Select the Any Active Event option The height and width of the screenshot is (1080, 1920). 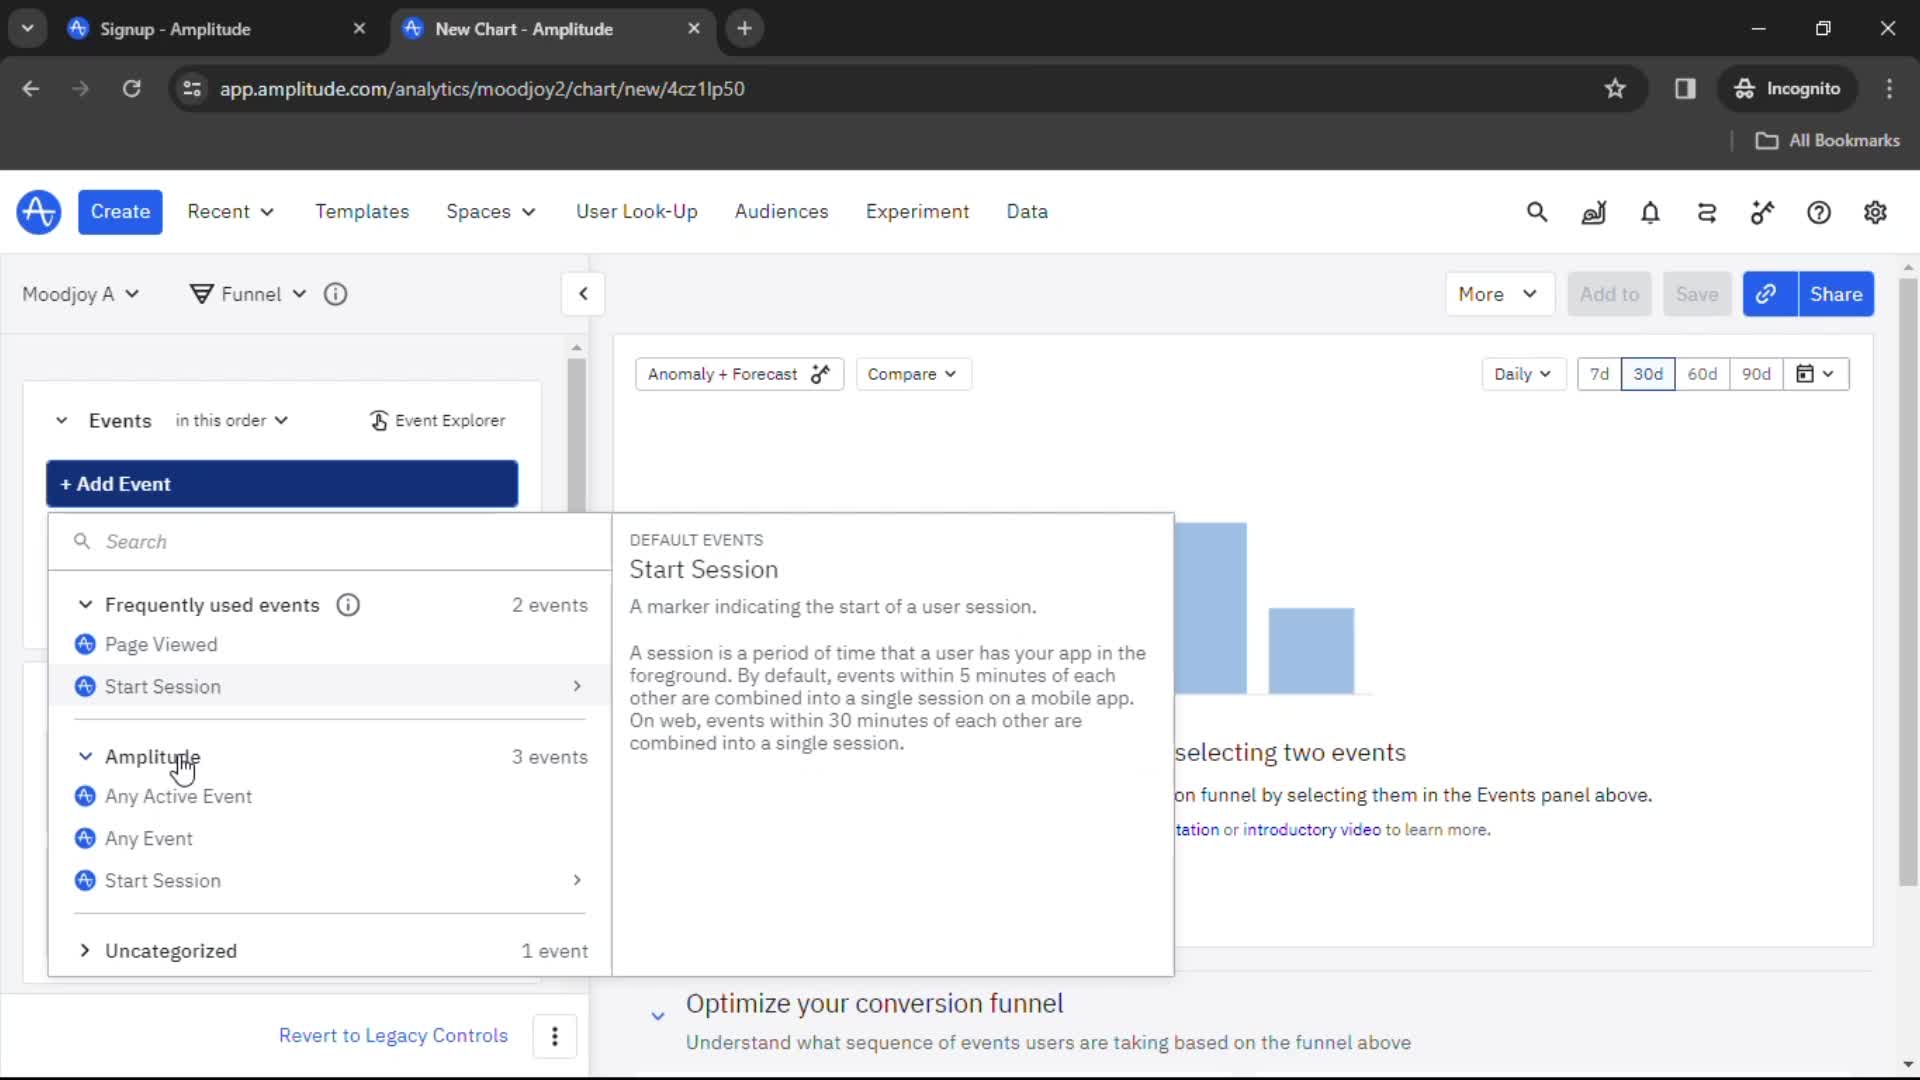pos(330,797)
